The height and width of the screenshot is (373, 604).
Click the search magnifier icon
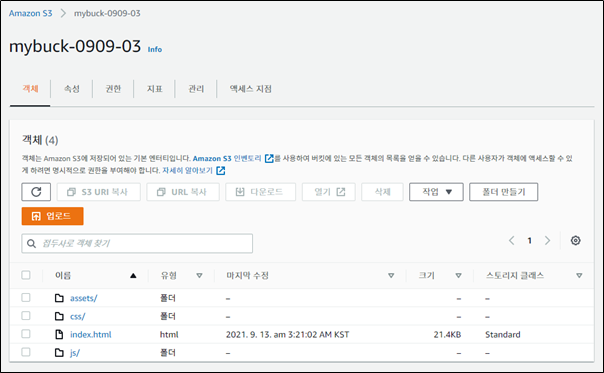(32, 244)
